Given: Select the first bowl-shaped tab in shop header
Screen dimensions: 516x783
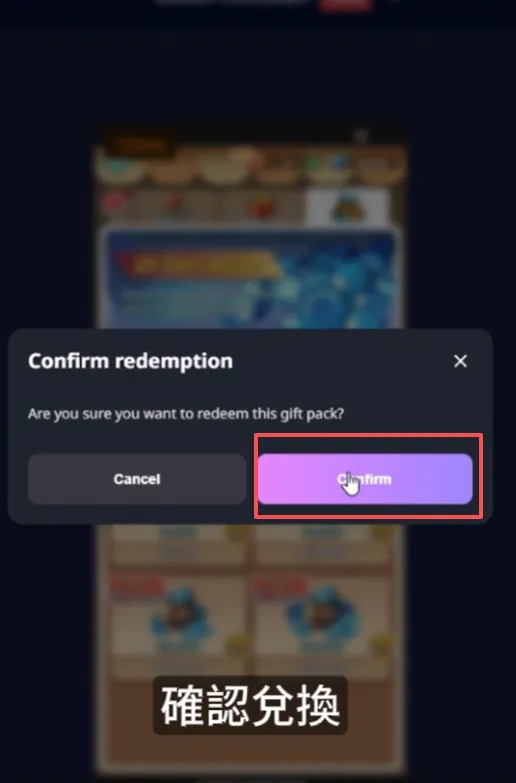Looking at the screenshot, I should pyautogui.click(x=120, y=167).
